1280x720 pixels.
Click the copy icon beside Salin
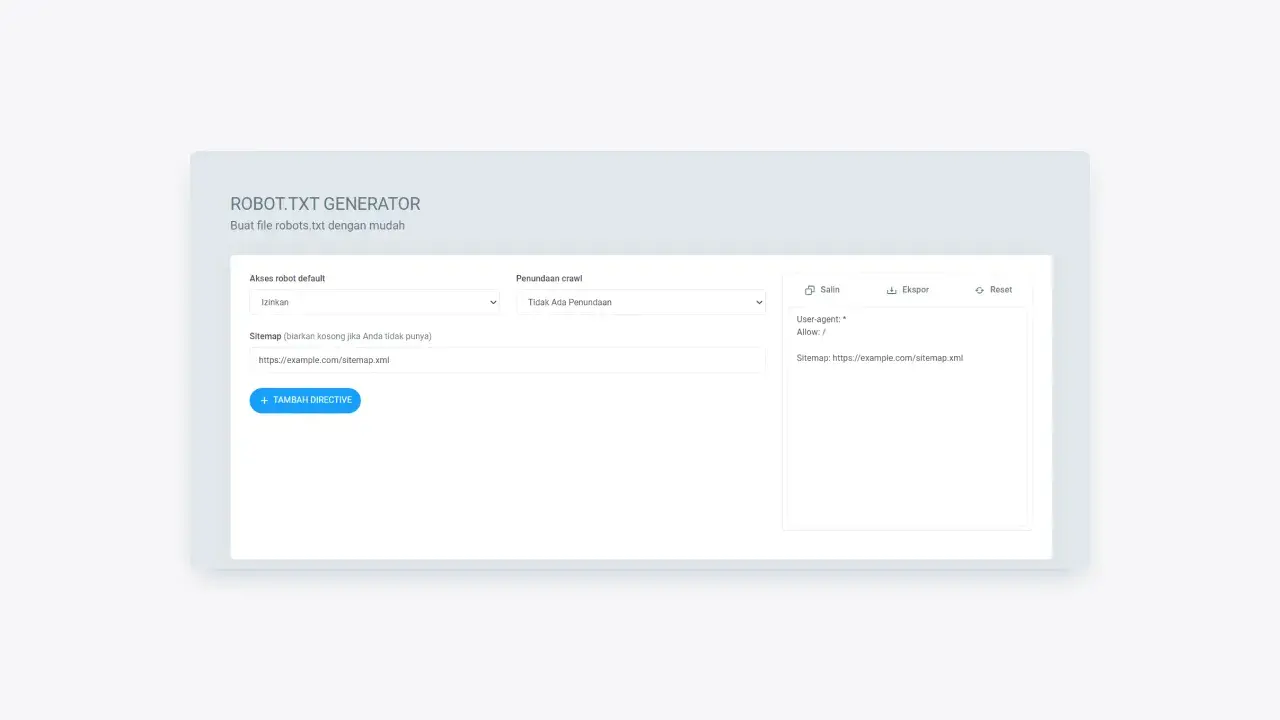pyautogui.click(x=810, y=290)
